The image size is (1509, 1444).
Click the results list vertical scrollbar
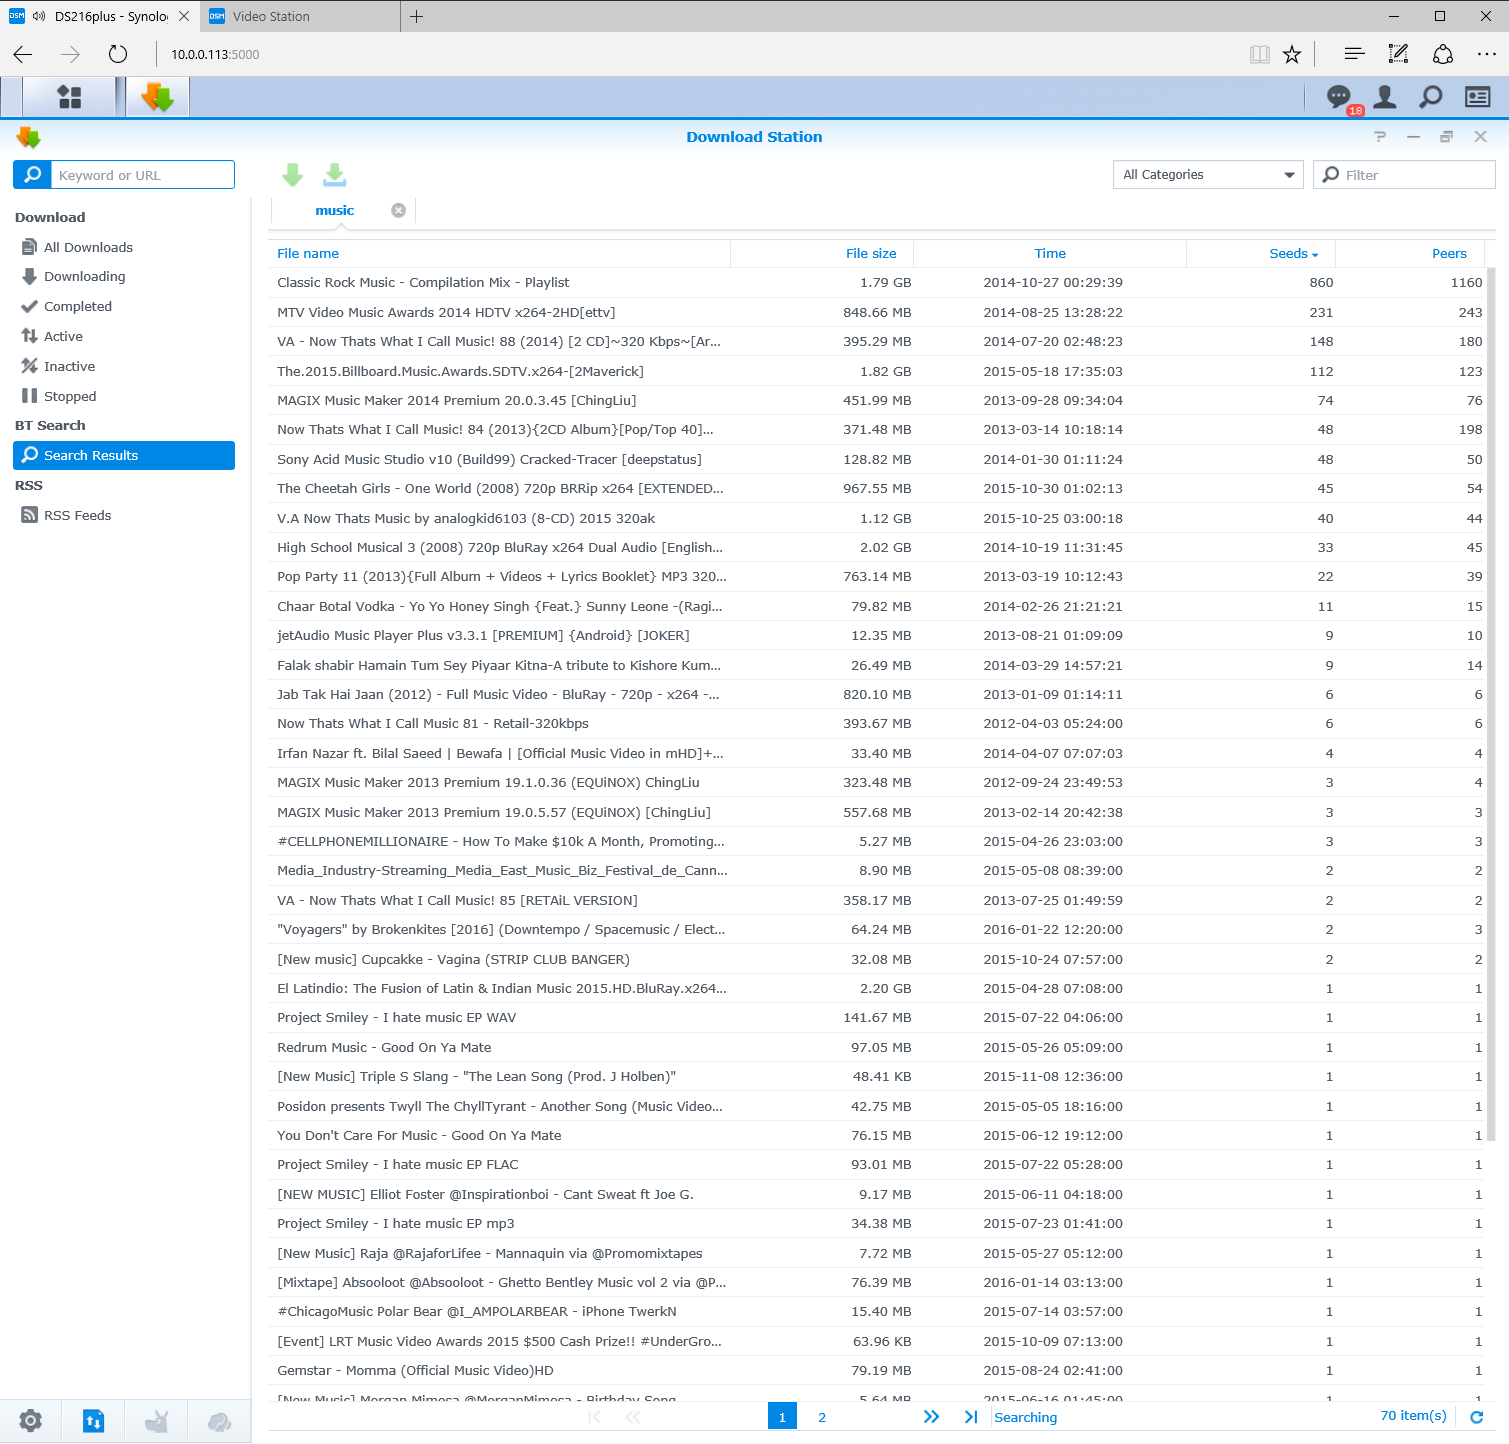[1491, 703]
